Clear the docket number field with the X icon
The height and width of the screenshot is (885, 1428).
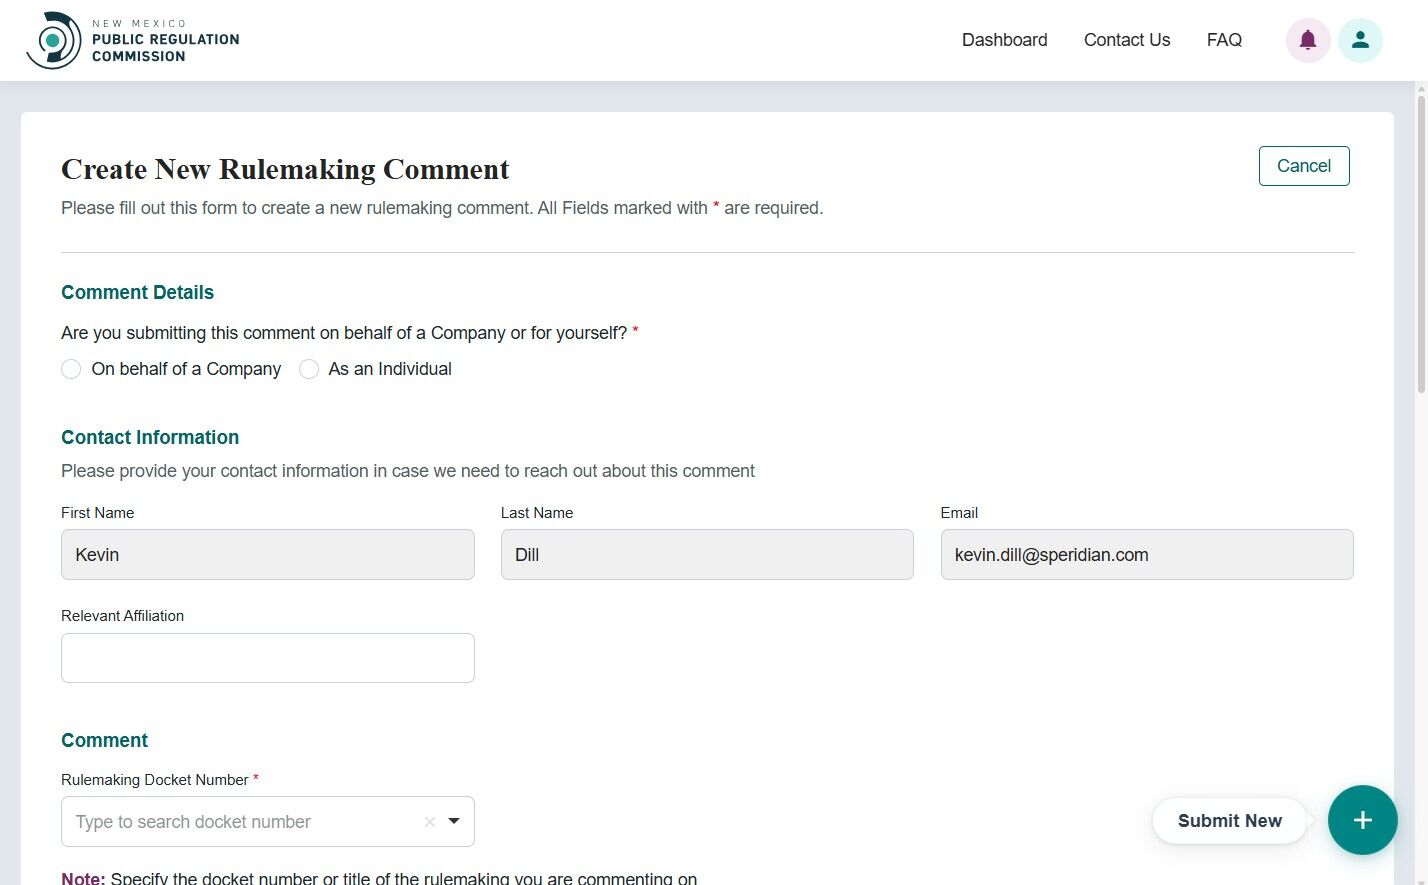click(429, 821)
